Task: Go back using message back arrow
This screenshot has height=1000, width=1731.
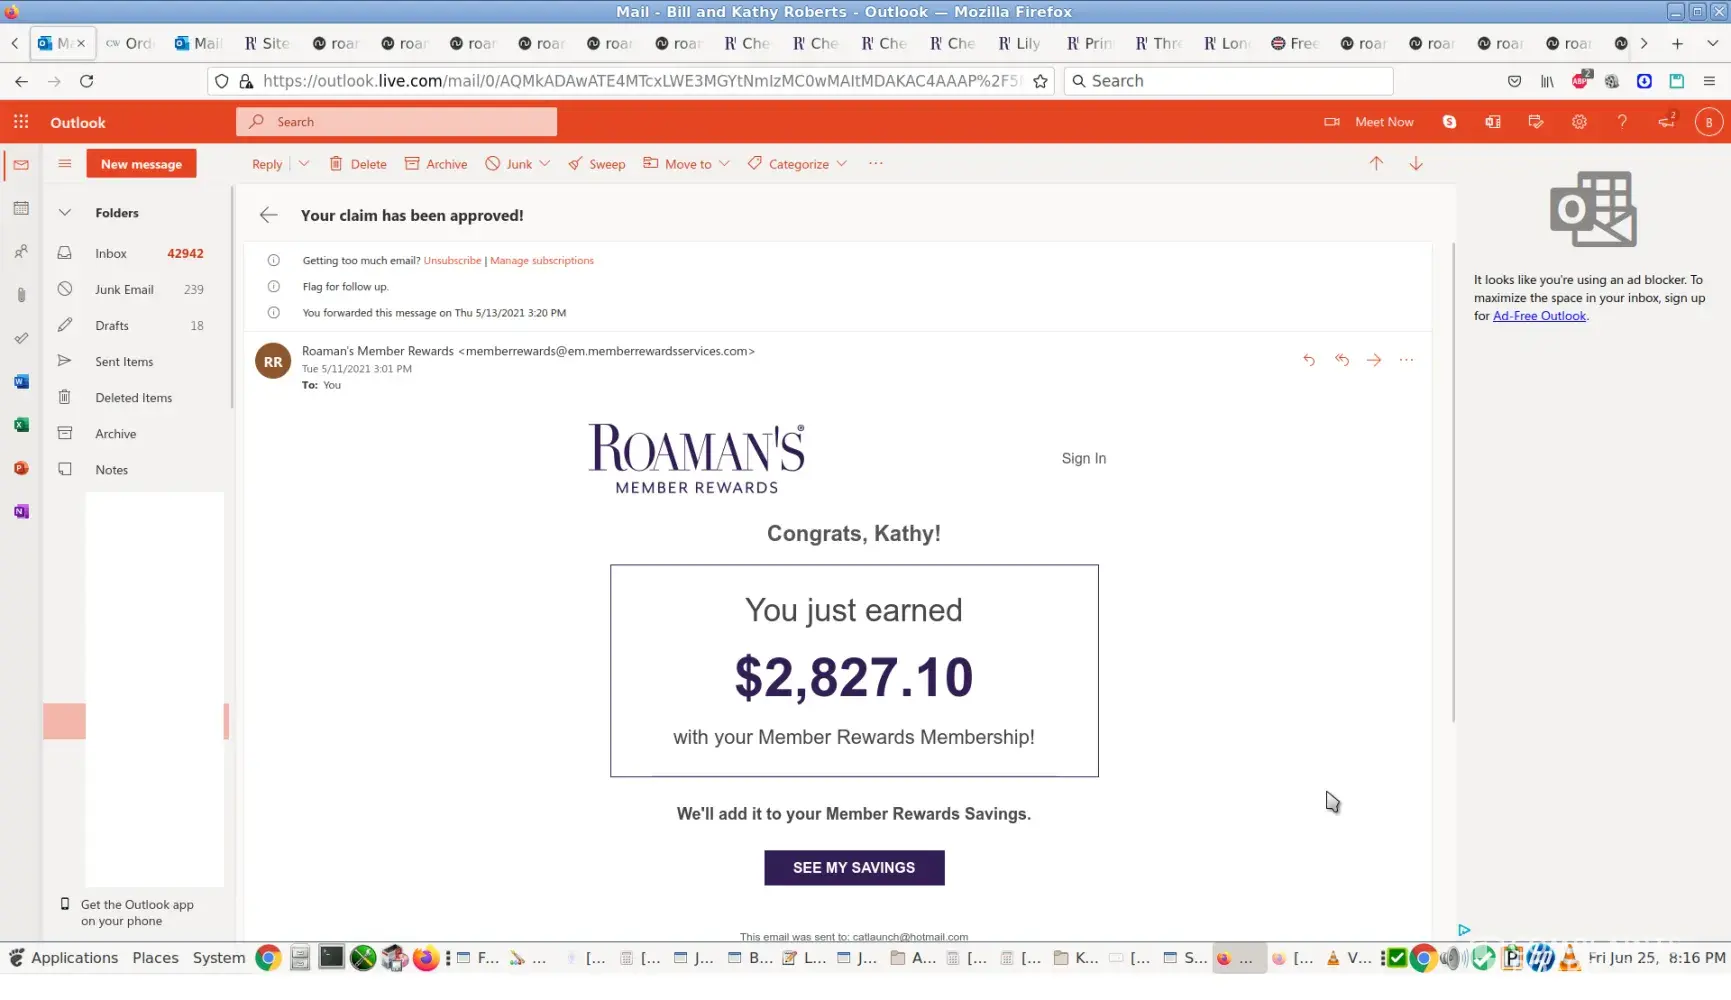Action: click(268, 215)
